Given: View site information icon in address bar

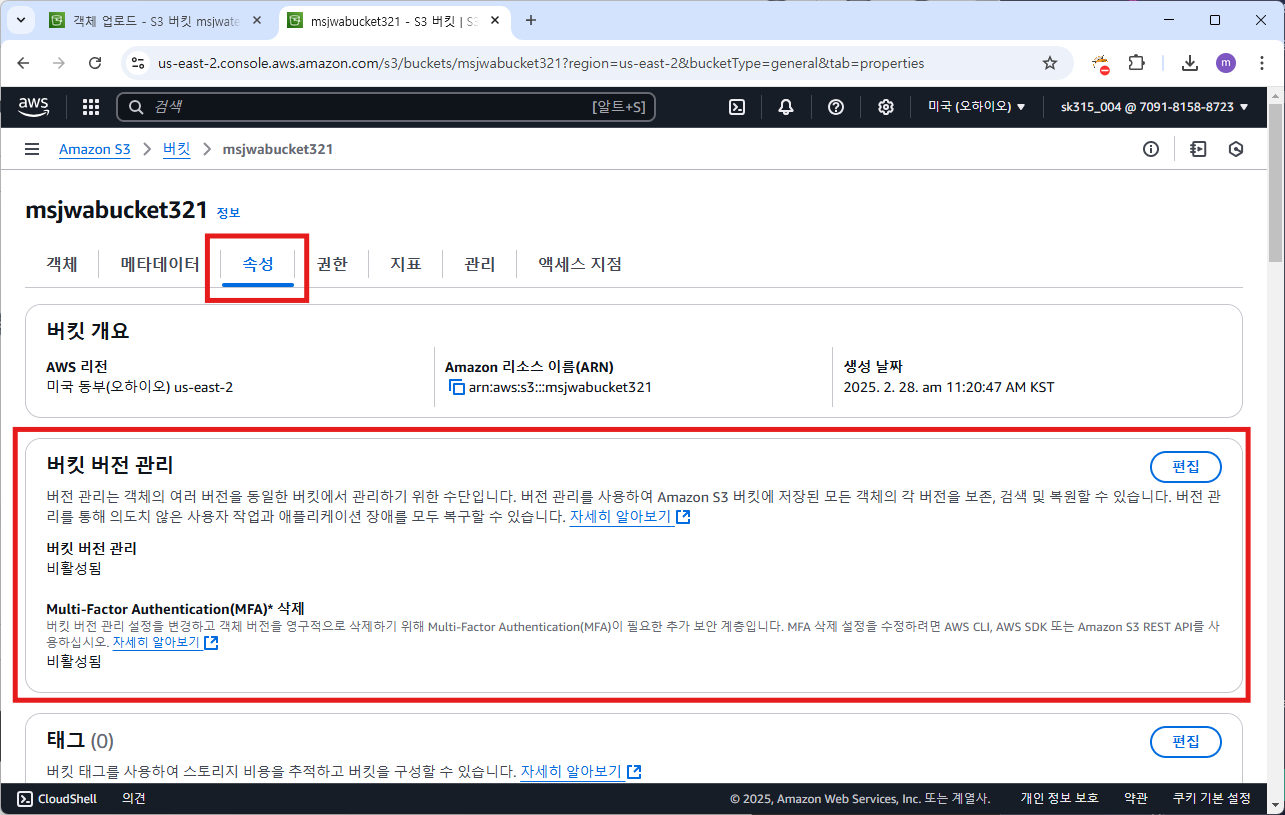Looking at the screenshot, I should pyautogui.click(x=139, y=63).
